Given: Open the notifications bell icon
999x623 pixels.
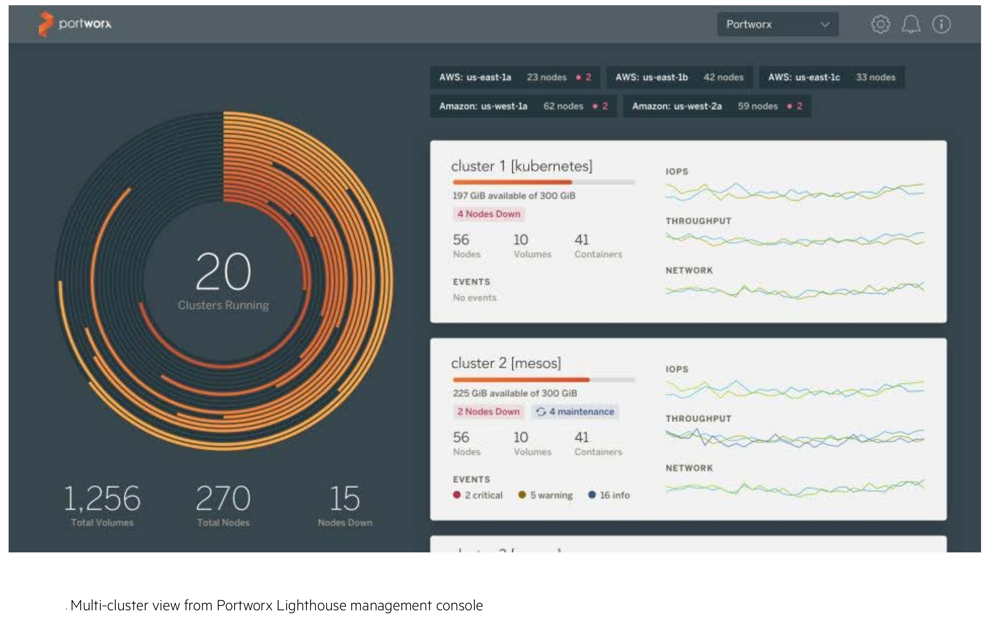Looking at the screenshot, I should click(x=911, y=24).
